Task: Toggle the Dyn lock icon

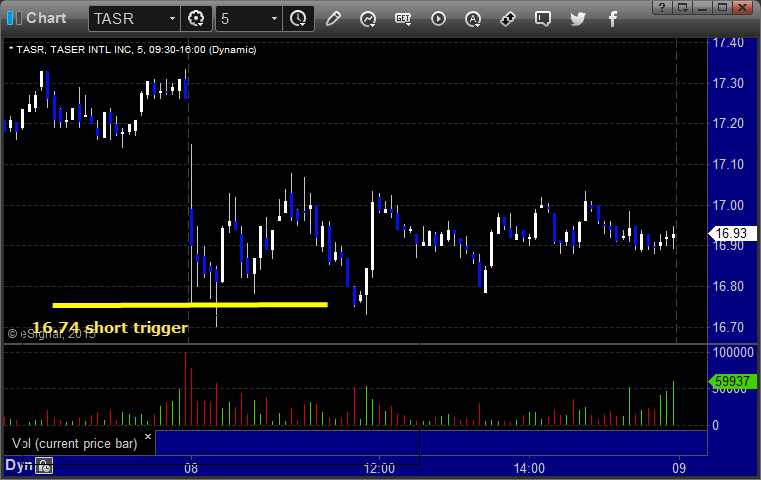Action: 44,466
